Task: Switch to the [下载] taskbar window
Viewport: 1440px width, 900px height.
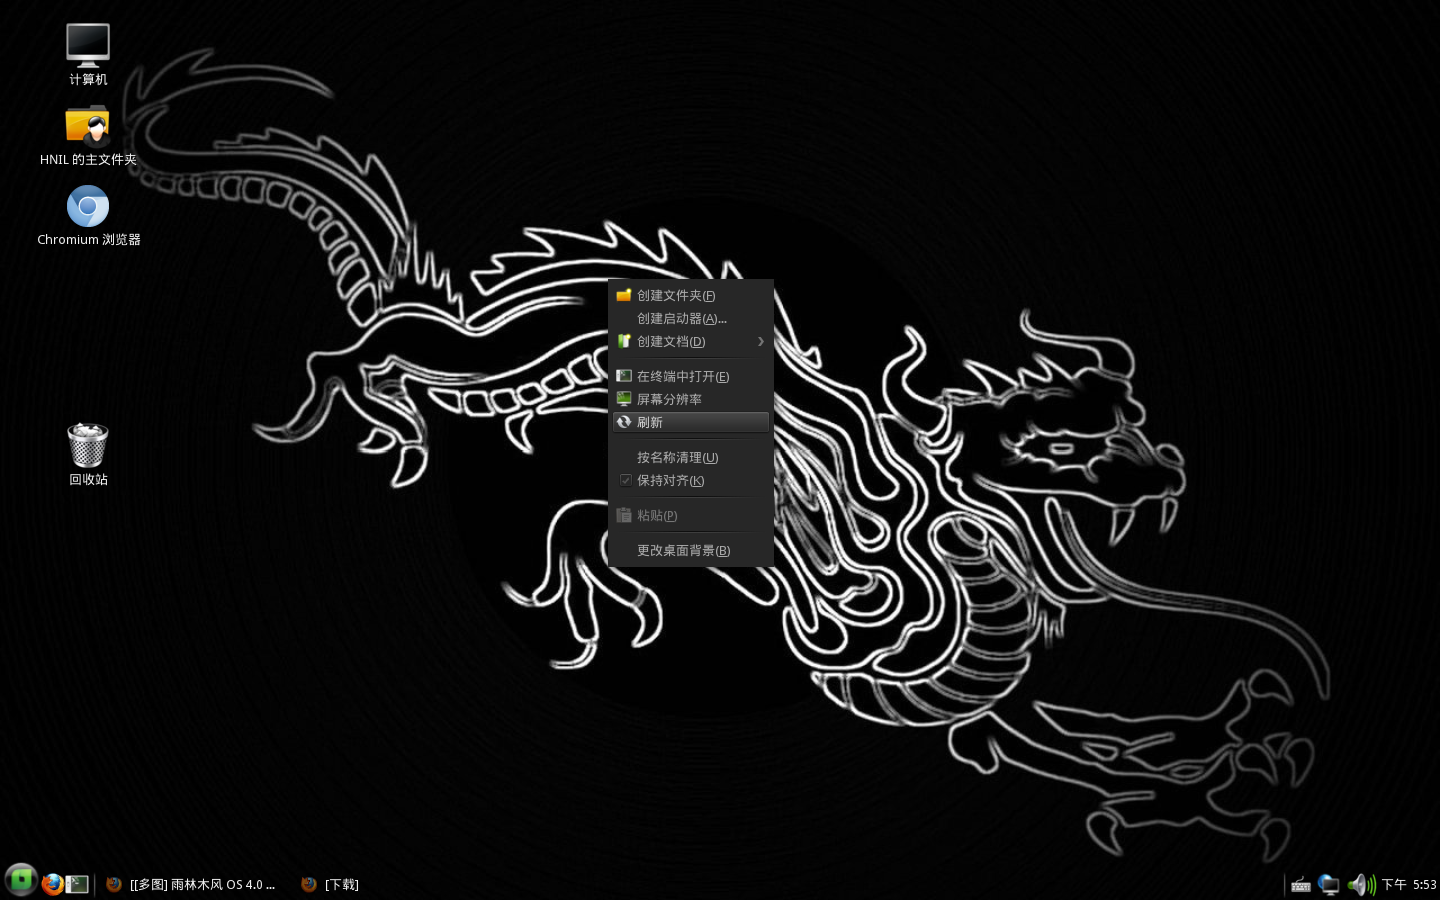Action: pos(331,884)
